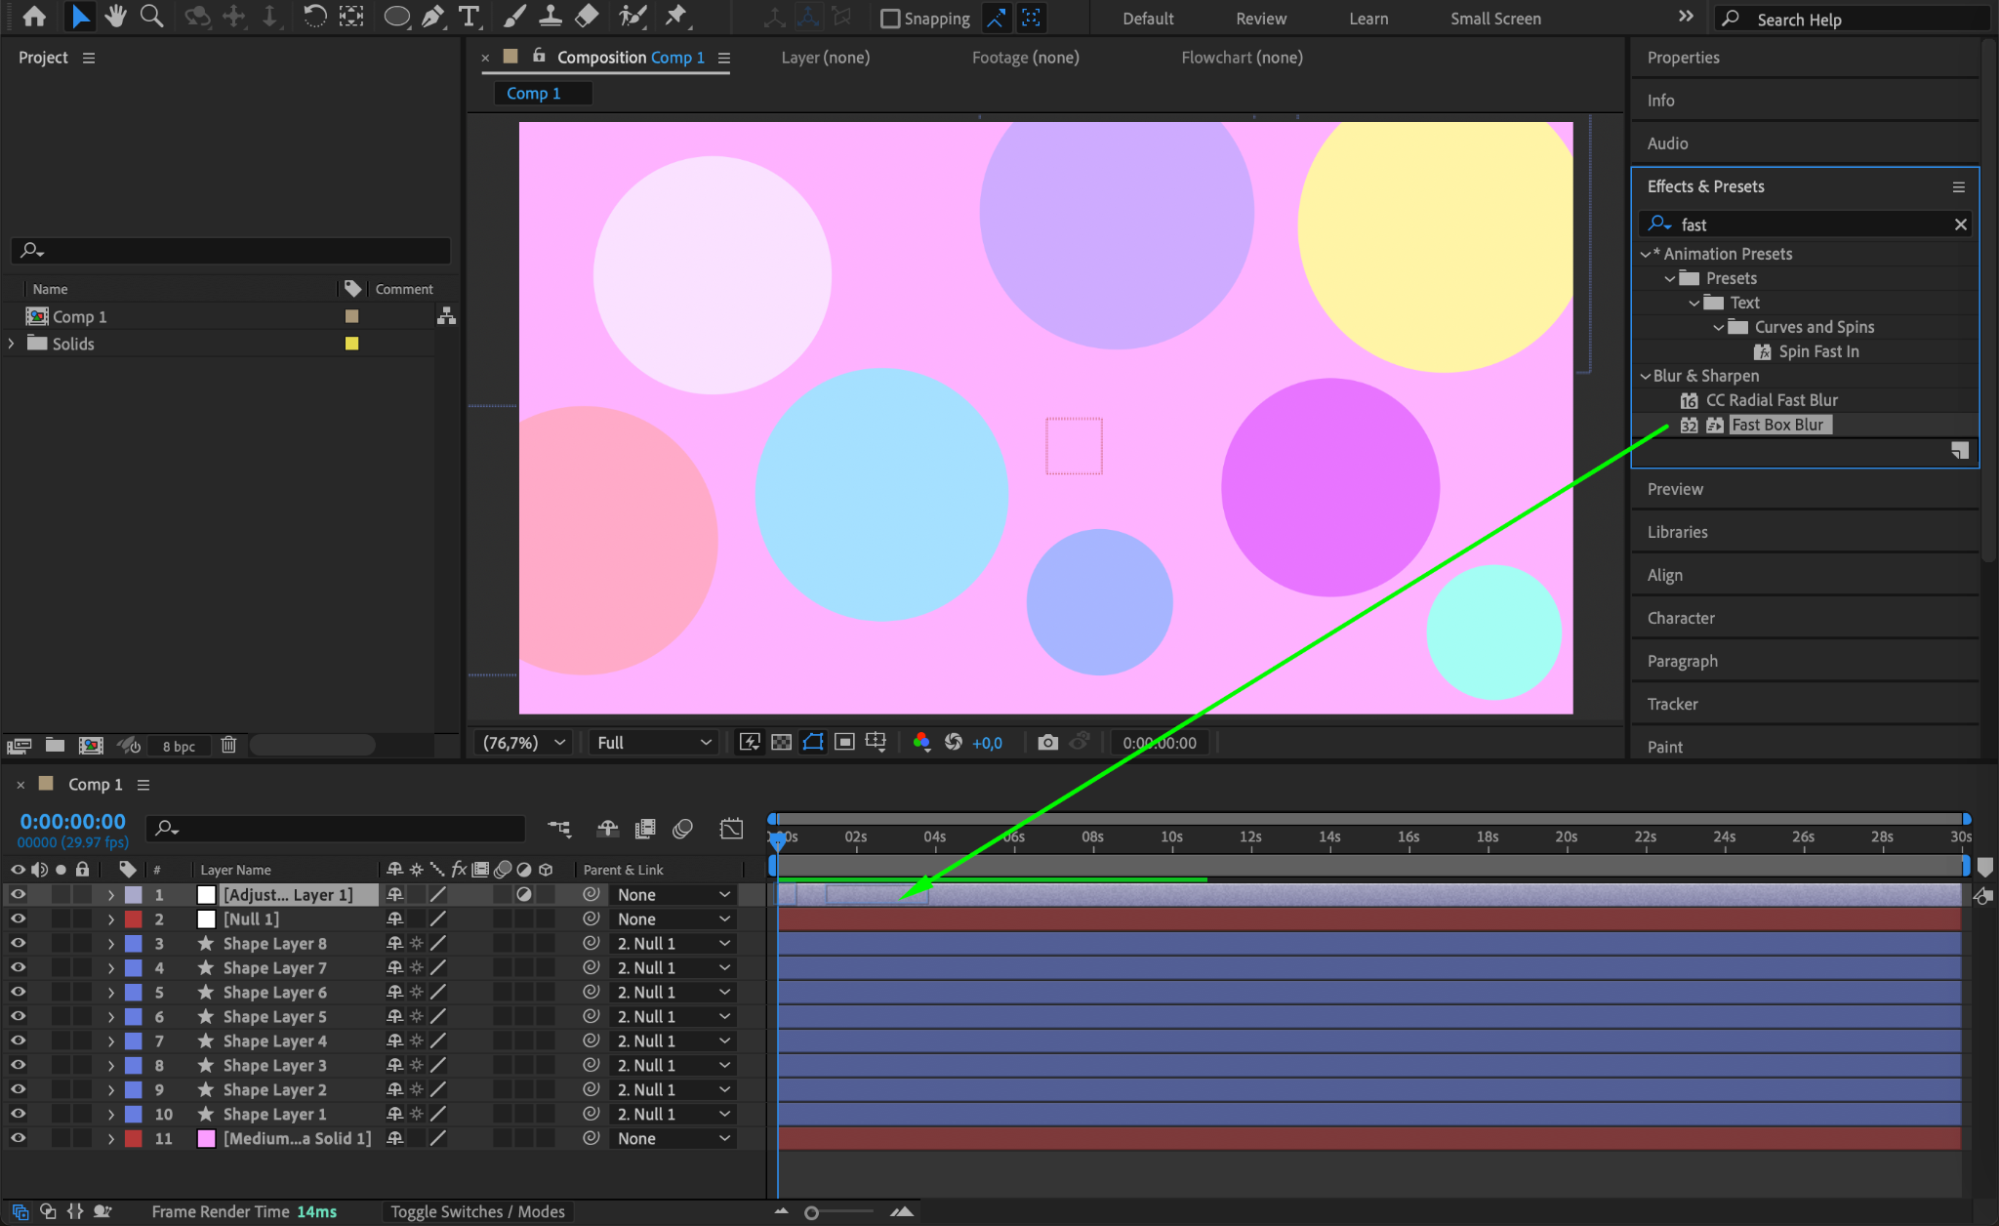This screenshot has height=1226, width=1999.
Task: Select the Zoom magnifier tool
Action: (x=152, y=16)
